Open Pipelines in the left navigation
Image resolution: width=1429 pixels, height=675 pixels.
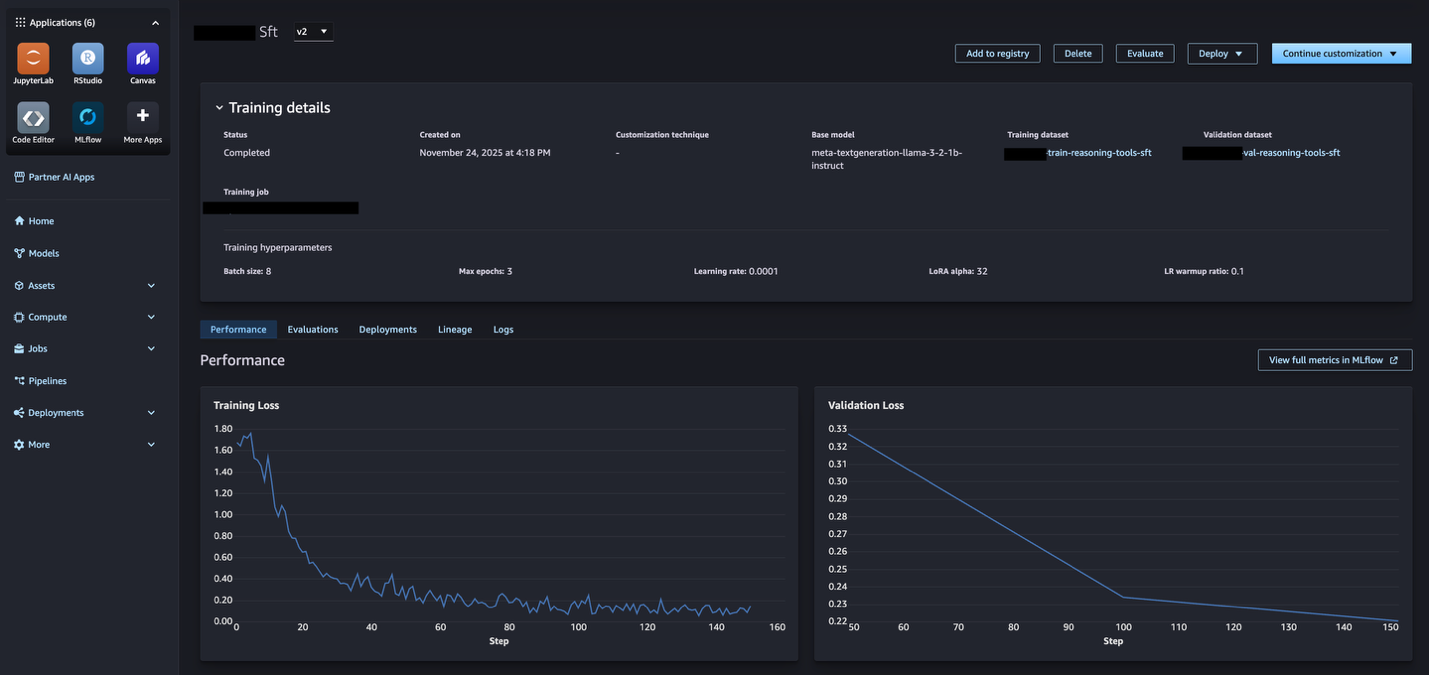pyautogui.click(x=47, y=381)
